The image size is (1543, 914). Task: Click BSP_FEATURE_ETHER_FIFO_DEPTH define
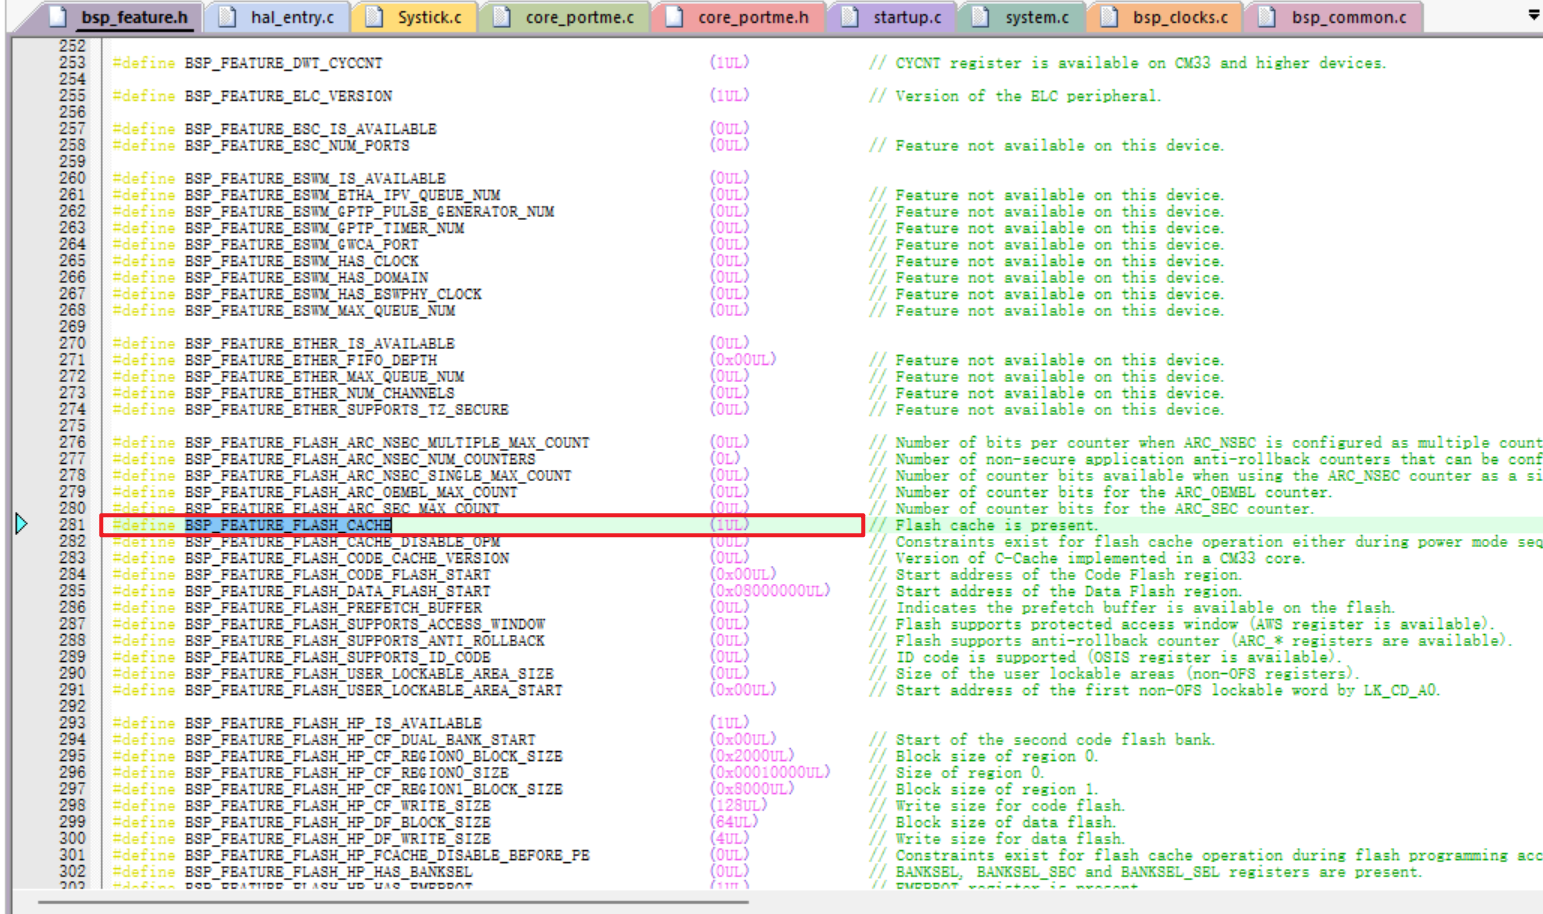click(310, 360)
